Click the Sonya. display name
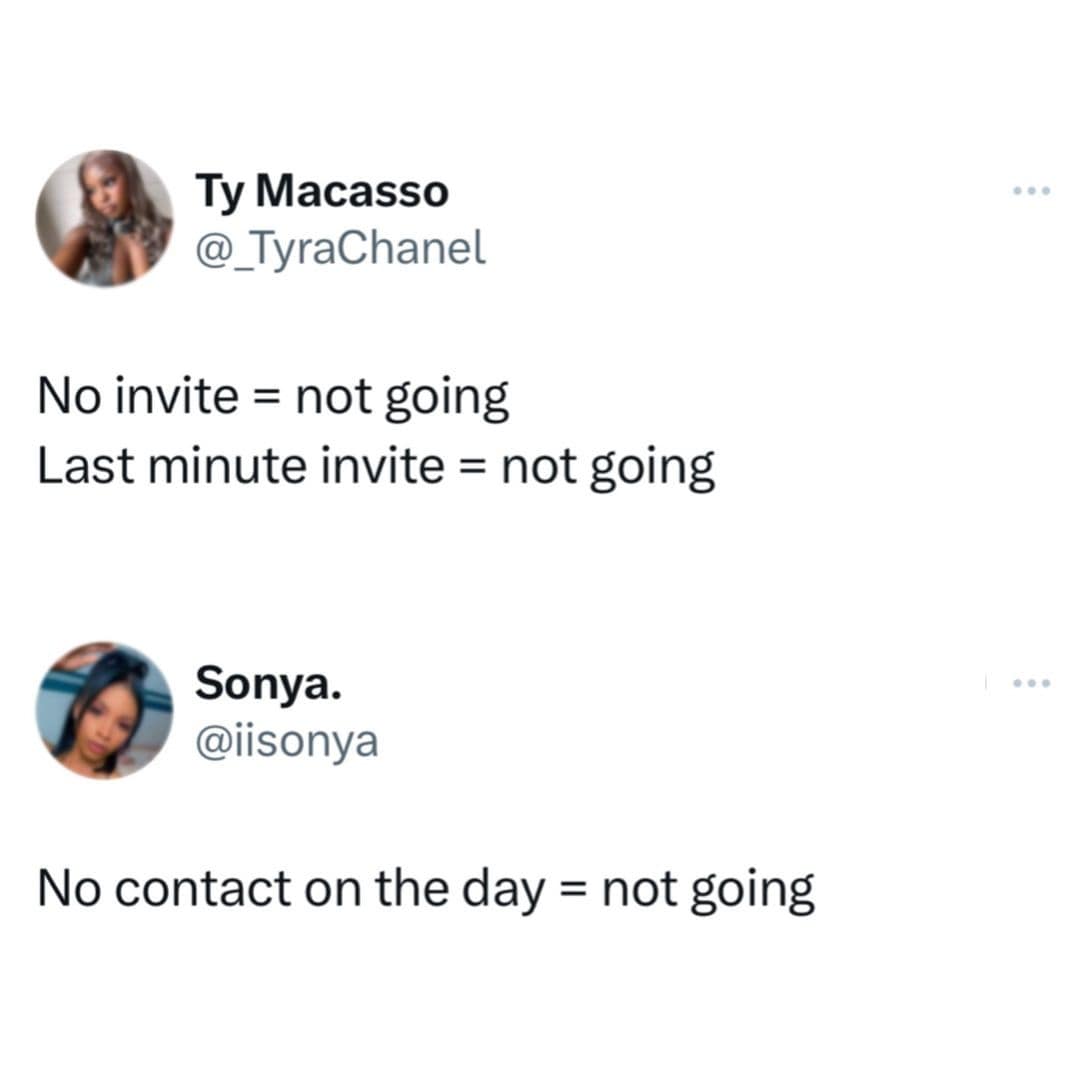Image resolution: width=1080 pixels, height=1080 pixels. pyautogui.click(x=267, y=683)
